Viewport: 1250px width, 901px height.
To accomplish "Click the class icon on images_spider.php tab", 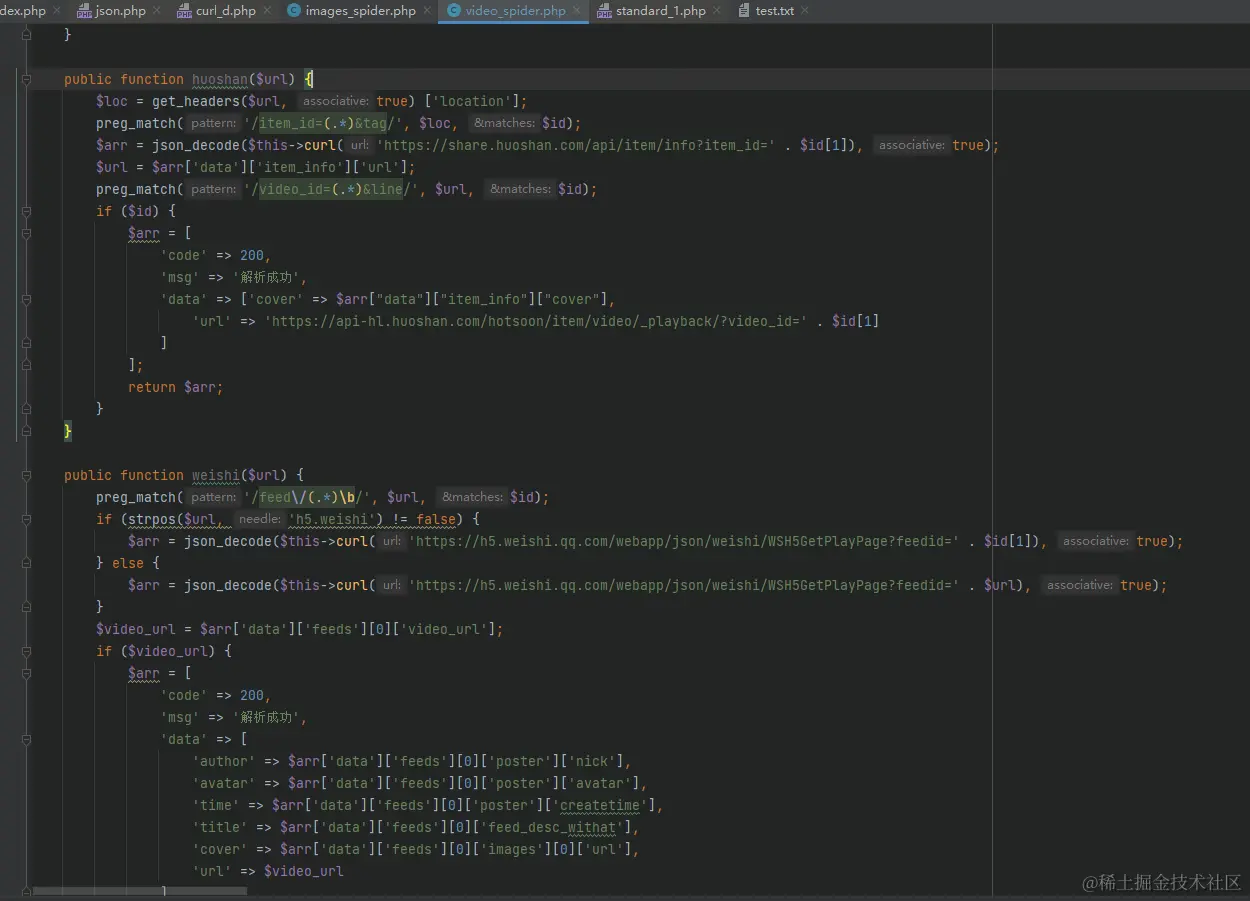I will (294, 11).
